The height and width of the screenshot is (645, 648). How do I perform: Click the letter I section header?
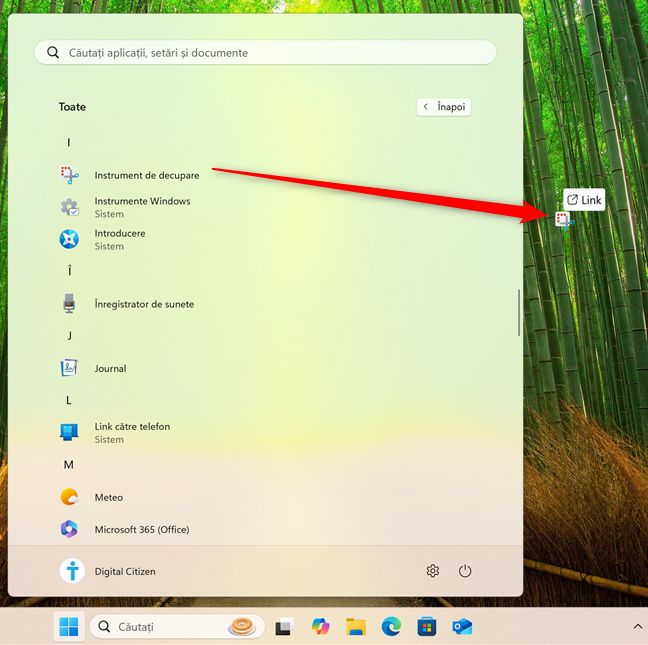pyautogui.click(x=69, y=143)
